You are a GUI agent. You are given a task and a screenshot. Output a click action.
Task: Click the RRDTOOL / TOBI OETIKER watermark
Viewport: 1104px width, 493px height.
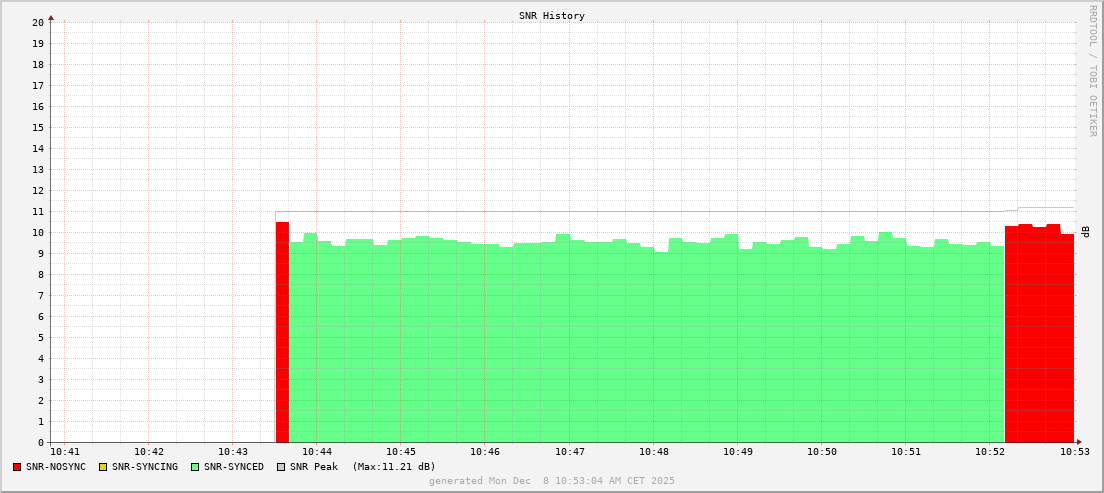coord(1092,68)
